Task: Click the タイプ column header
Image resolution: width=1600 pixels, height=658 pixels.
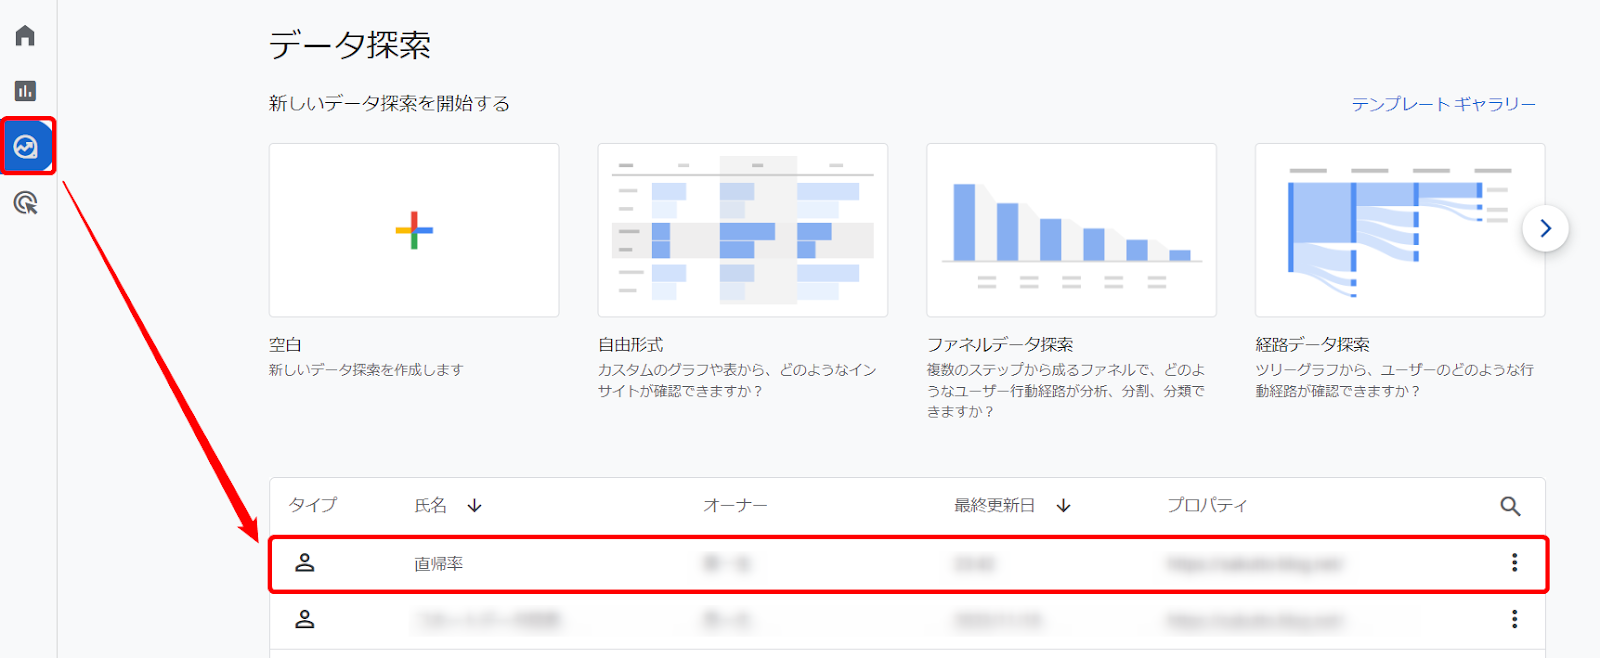Action: (x=313, y=506)
